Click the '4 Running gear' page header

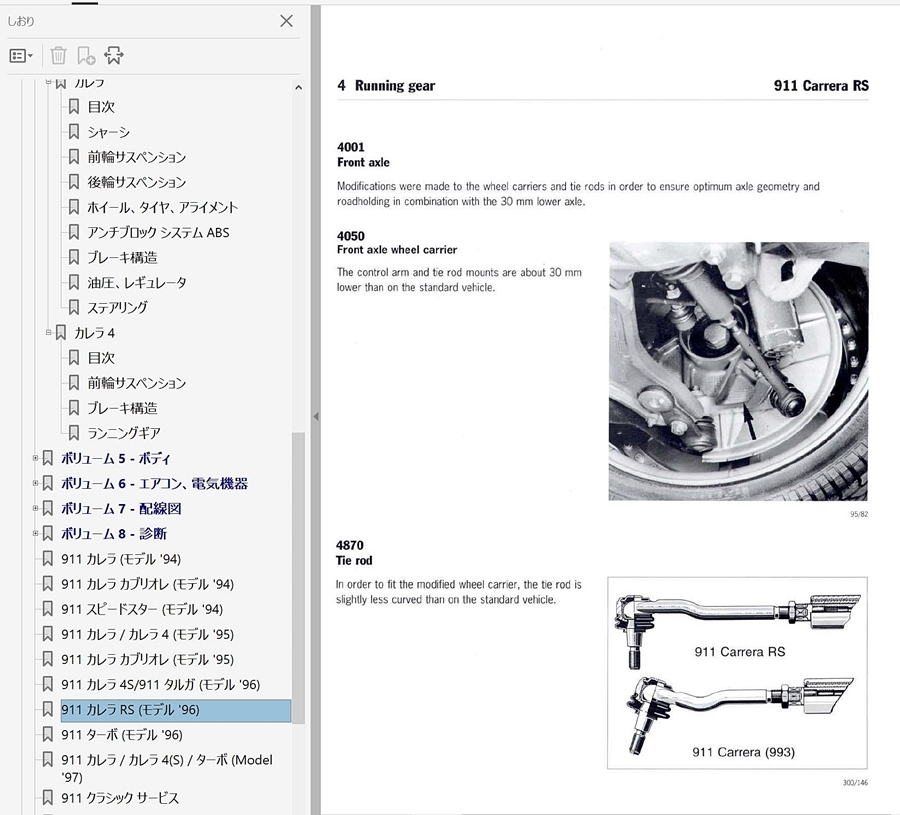(386, 86)
